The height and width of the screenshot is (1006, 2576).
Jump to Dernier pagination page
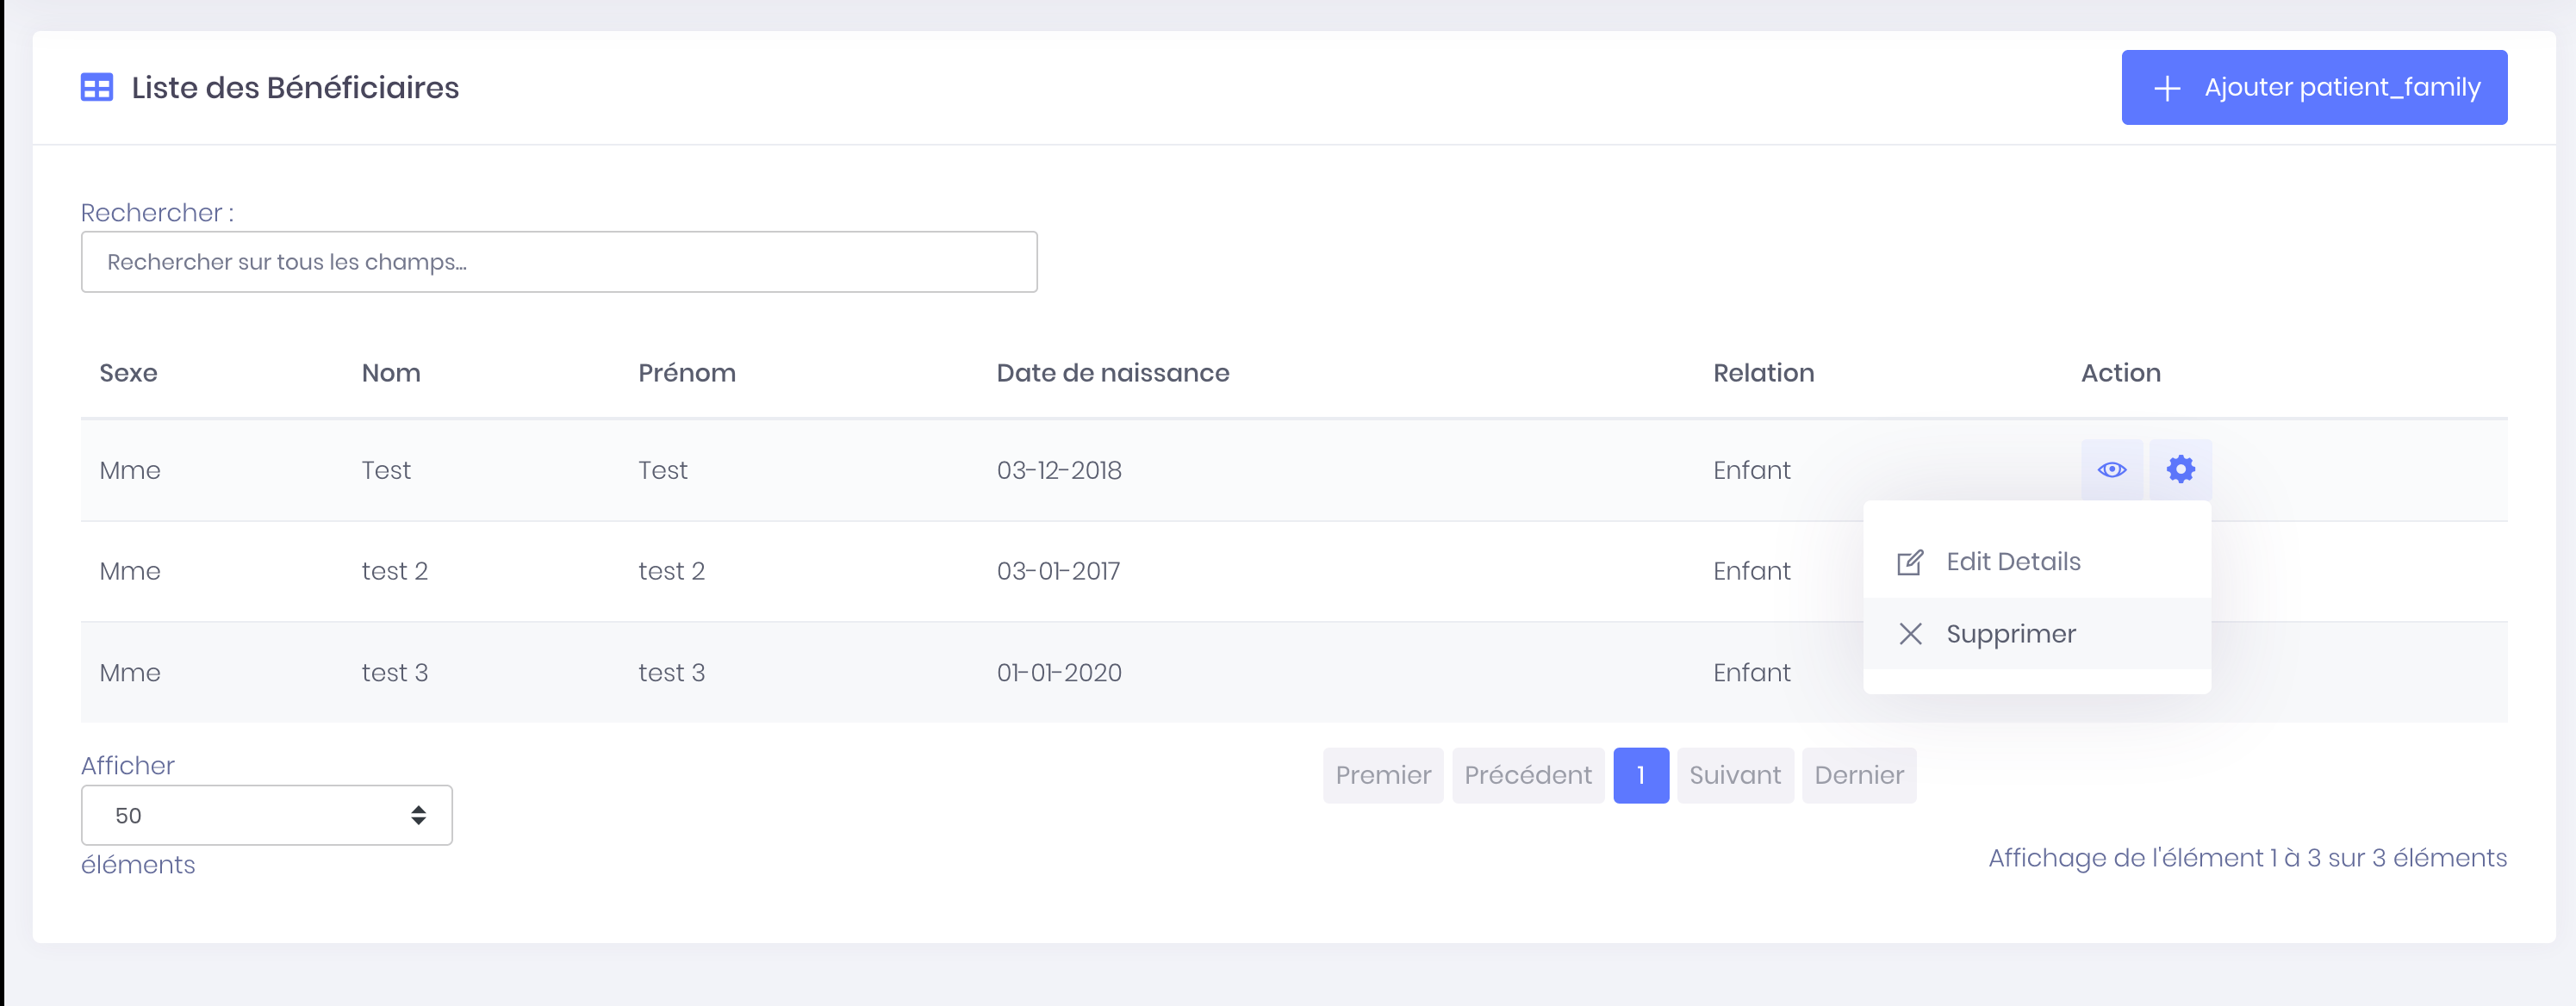pyautogui.click(x=1858, y=775)
